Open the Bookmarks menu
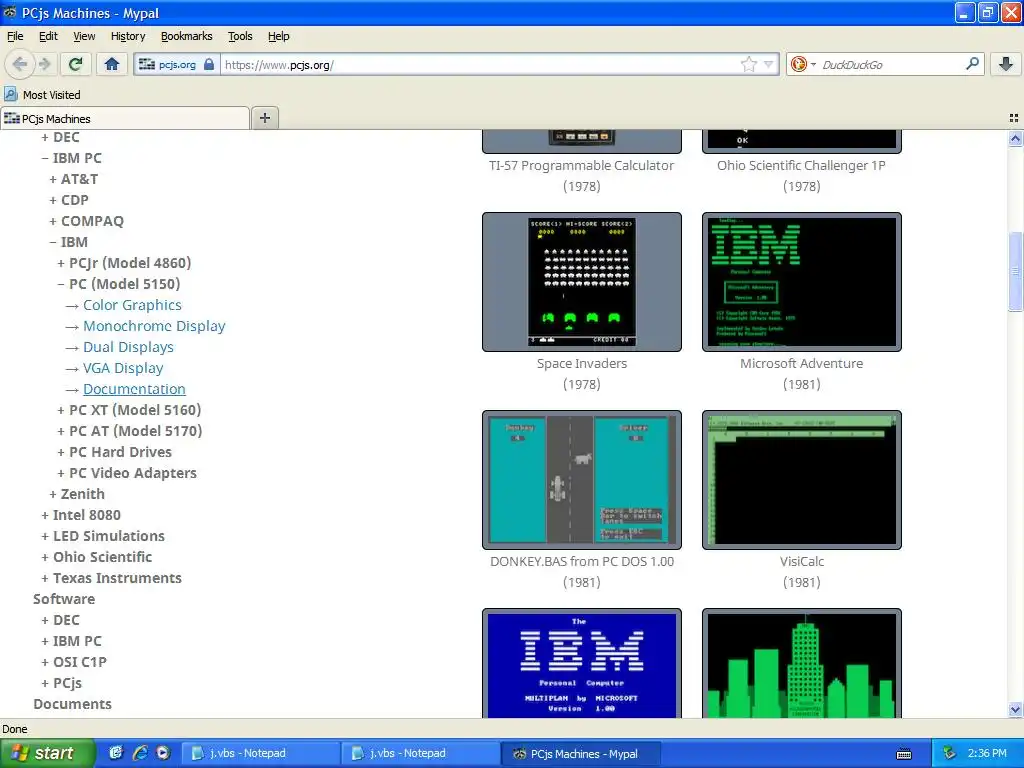 [187, 36]
